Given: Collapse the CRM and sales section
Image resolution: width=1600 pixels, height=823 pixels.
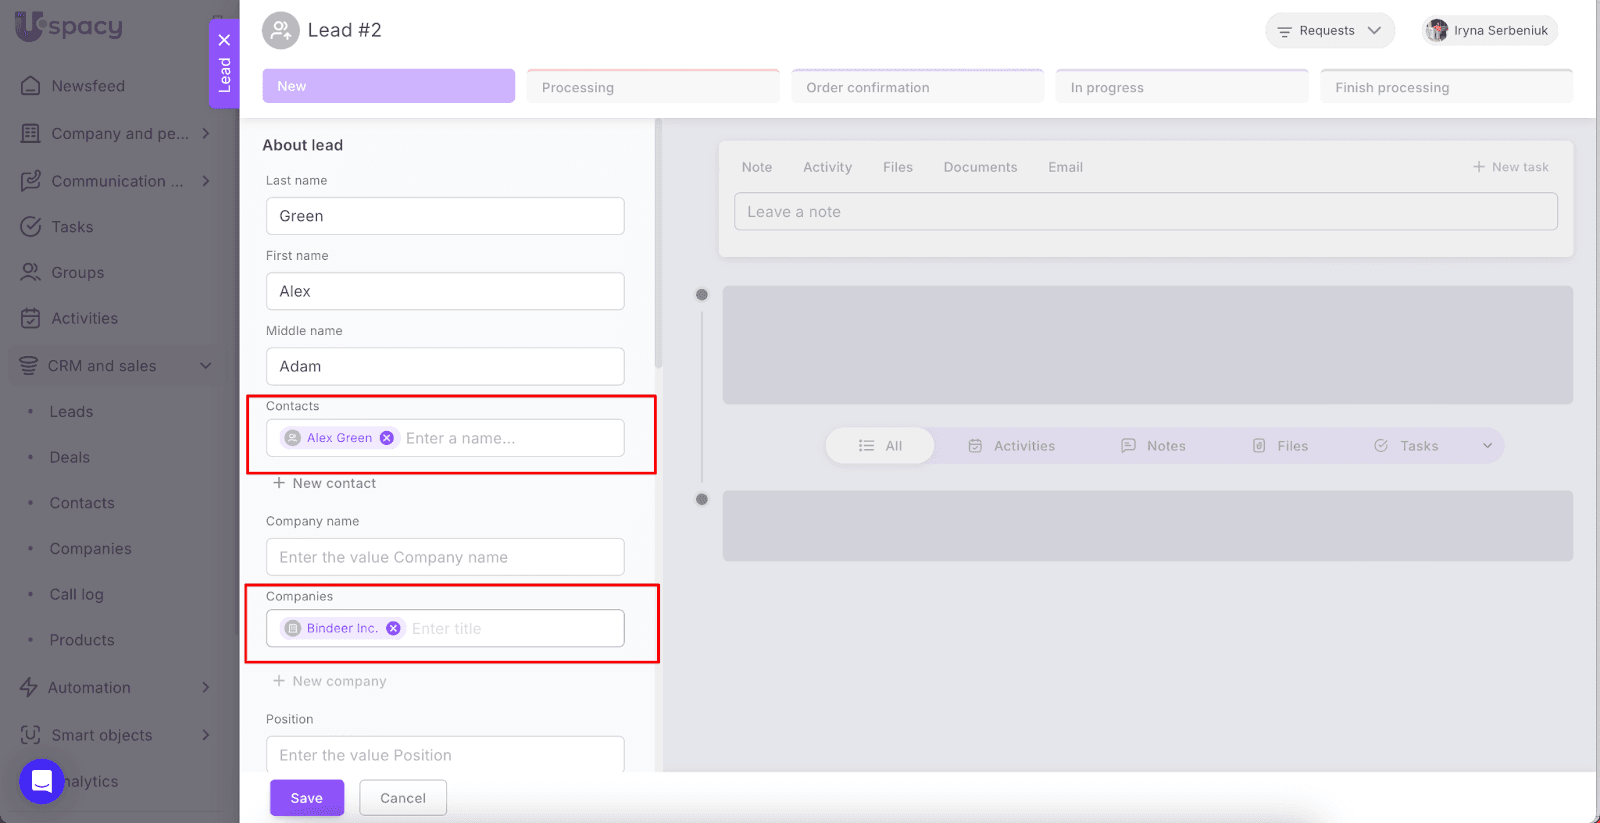Looking at the screenshot, I should pos(206,366).
